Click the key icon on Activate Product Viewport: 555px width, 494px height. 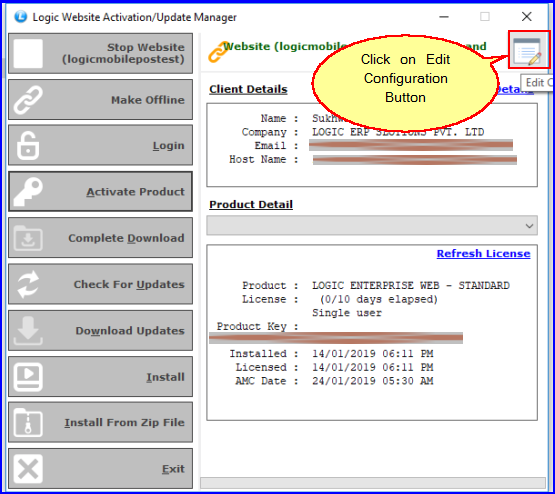click(28, 191)
